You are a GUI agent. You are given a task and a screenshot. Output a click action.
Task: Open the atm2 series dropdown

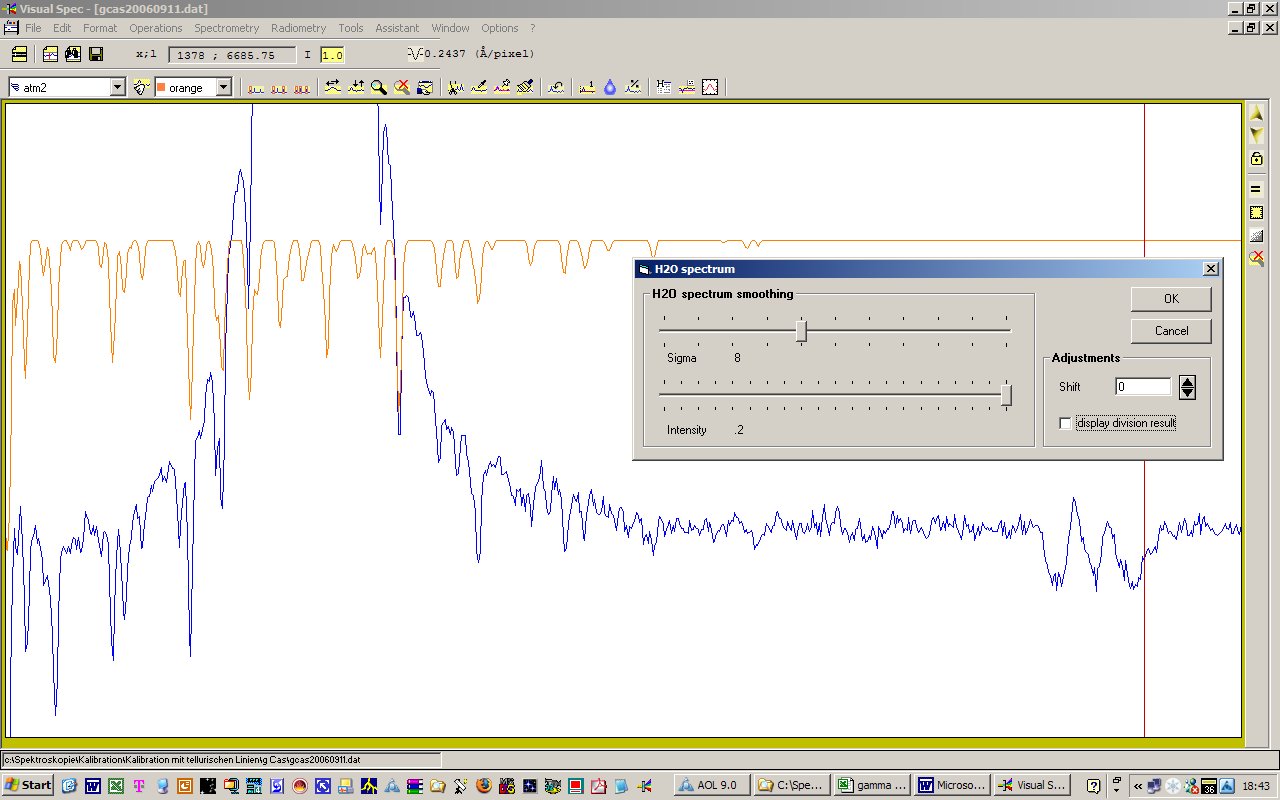[117, 88]
